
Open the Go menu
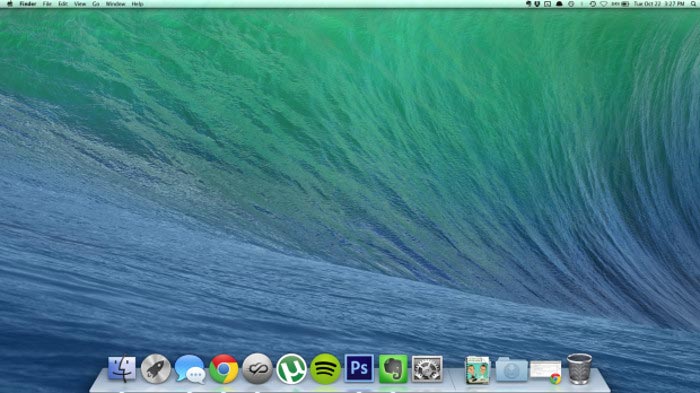(x=96, y=4)
